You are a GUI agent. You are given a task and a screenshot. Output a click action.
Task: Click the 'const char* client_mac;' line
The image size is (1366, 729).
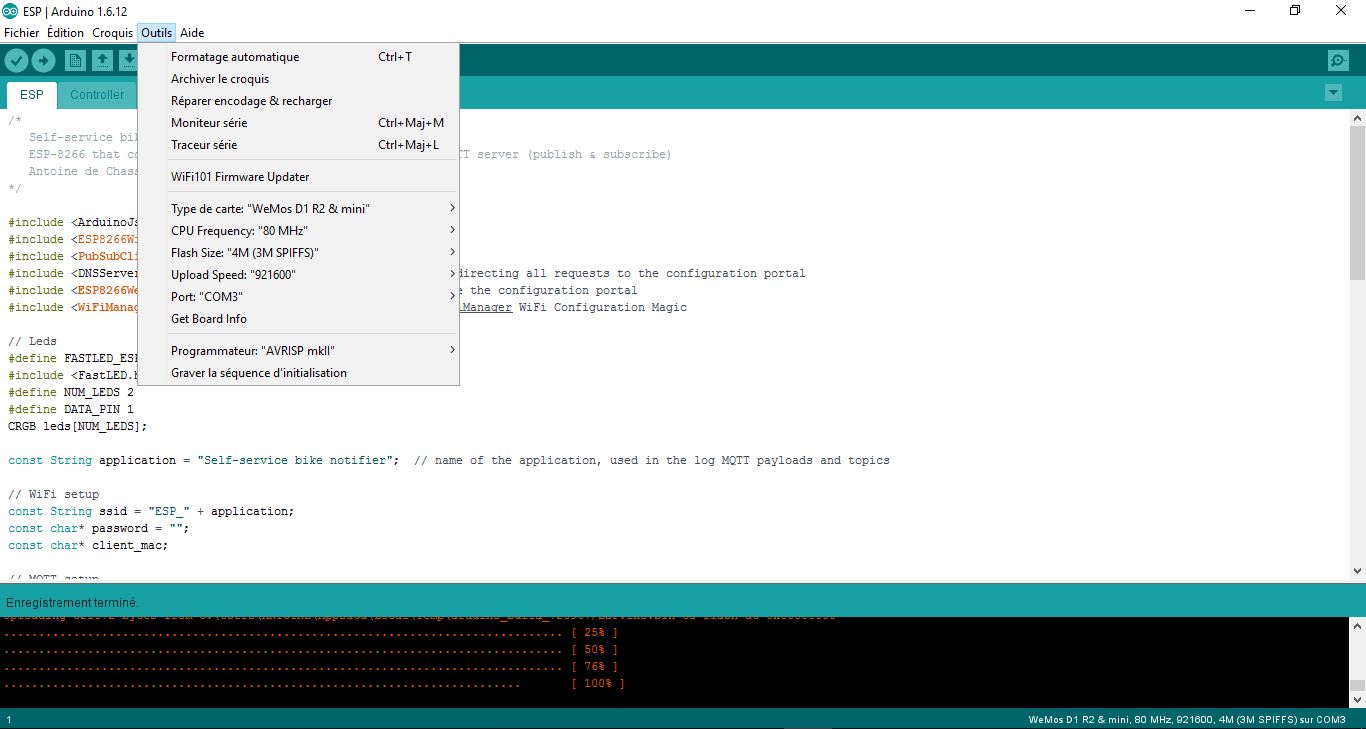88,546
